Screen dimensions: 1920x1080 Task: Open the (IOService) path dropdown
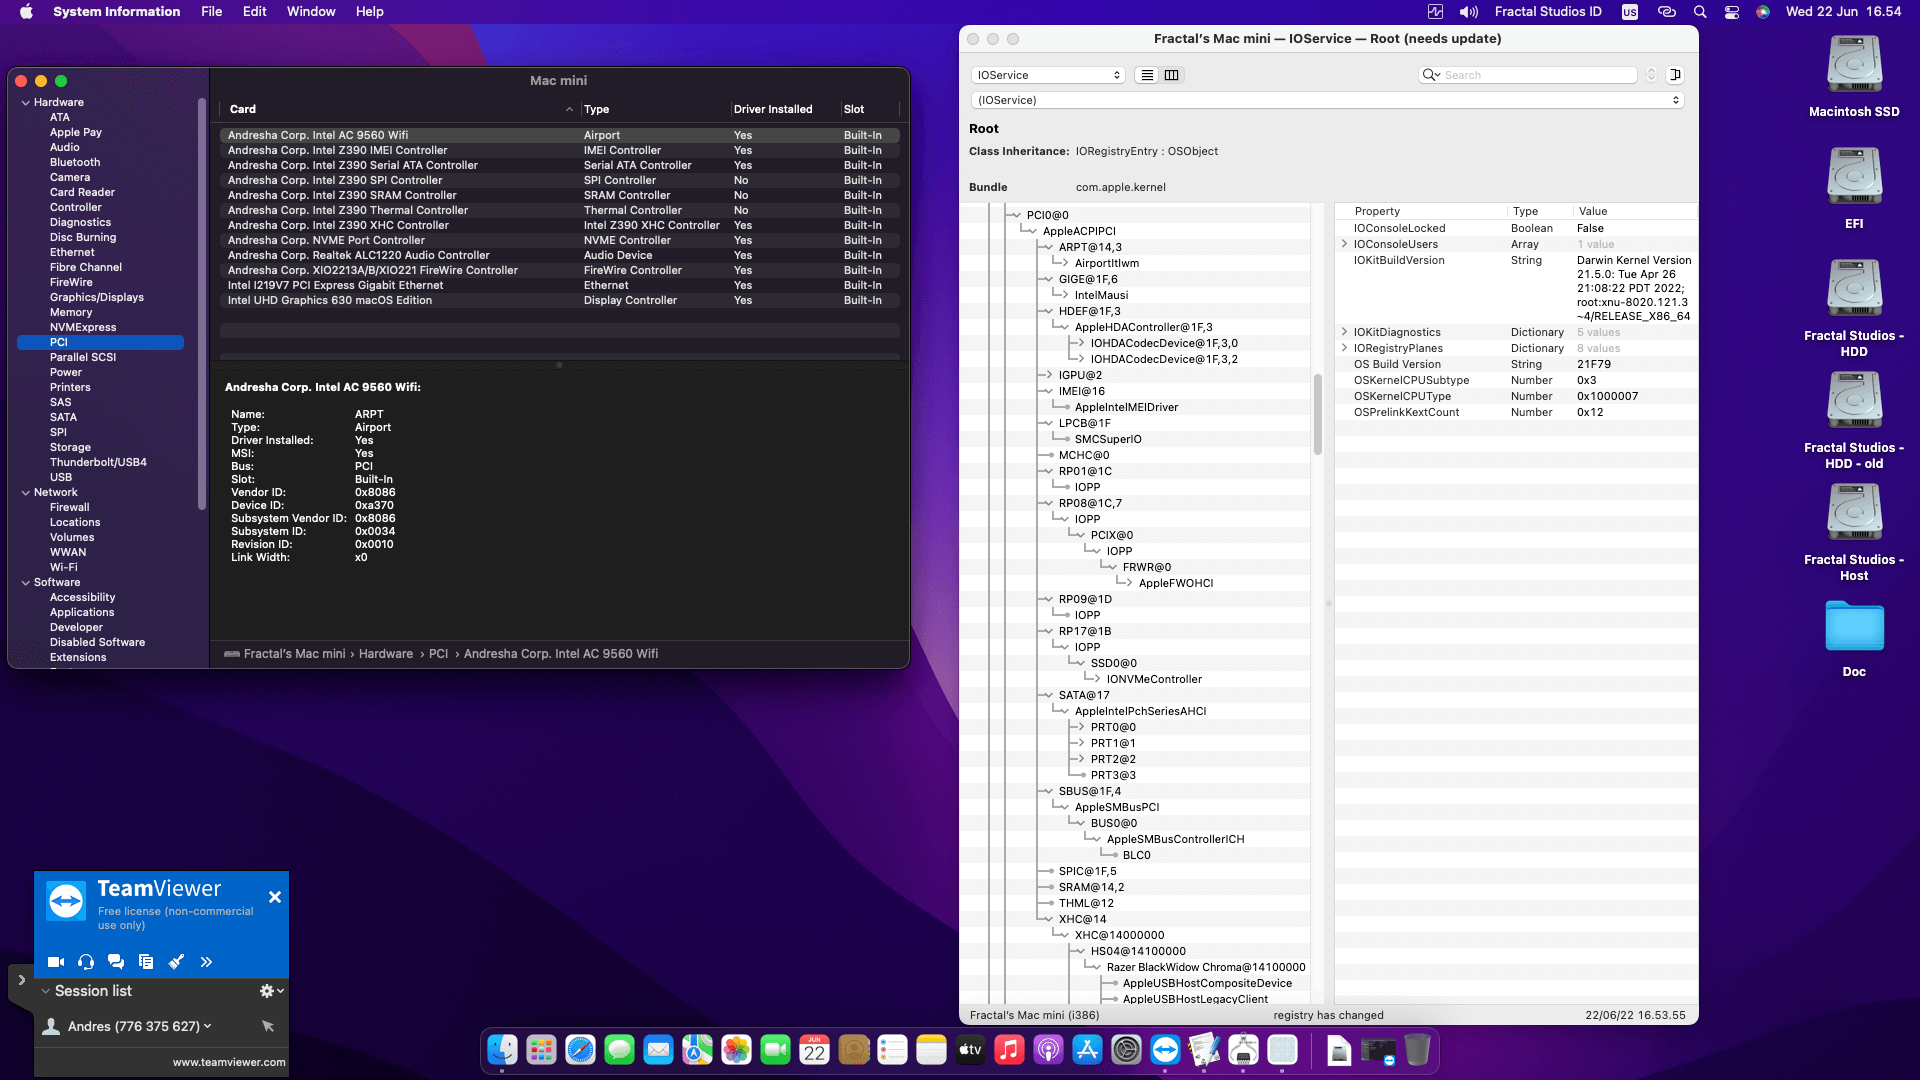point(1327,100)
